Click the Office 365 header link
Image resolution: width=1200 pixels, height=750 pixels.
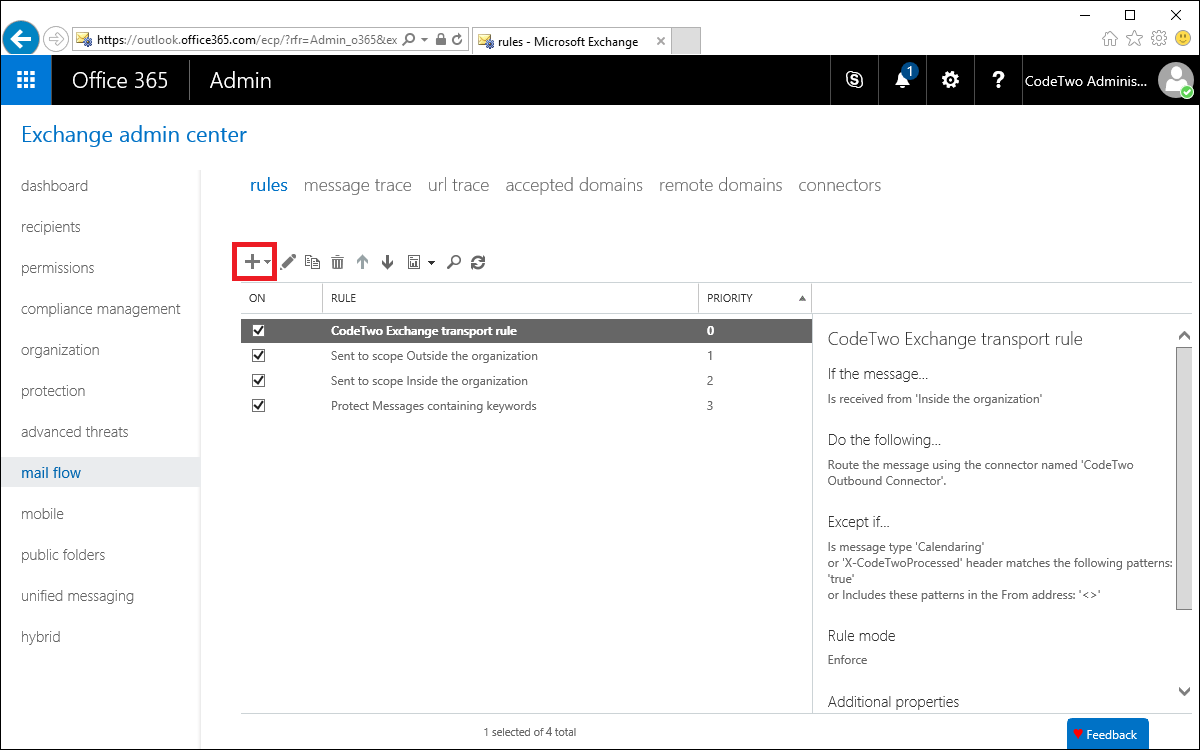coord(120,80)
